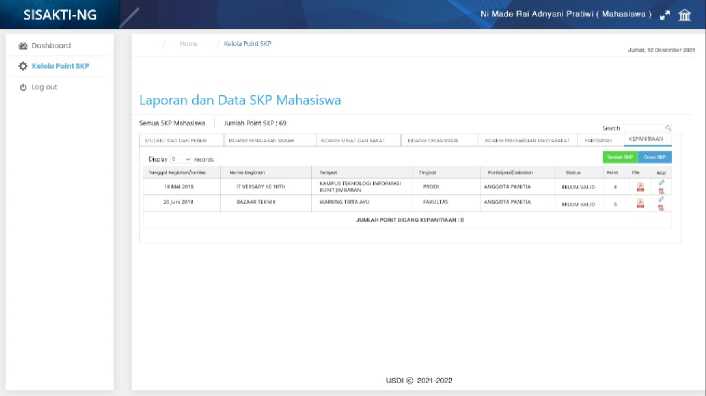This screenshot has height=396, width=706.
Task: Click BELUM VALID status in Bazaar Teknik row
Action: 578,204
